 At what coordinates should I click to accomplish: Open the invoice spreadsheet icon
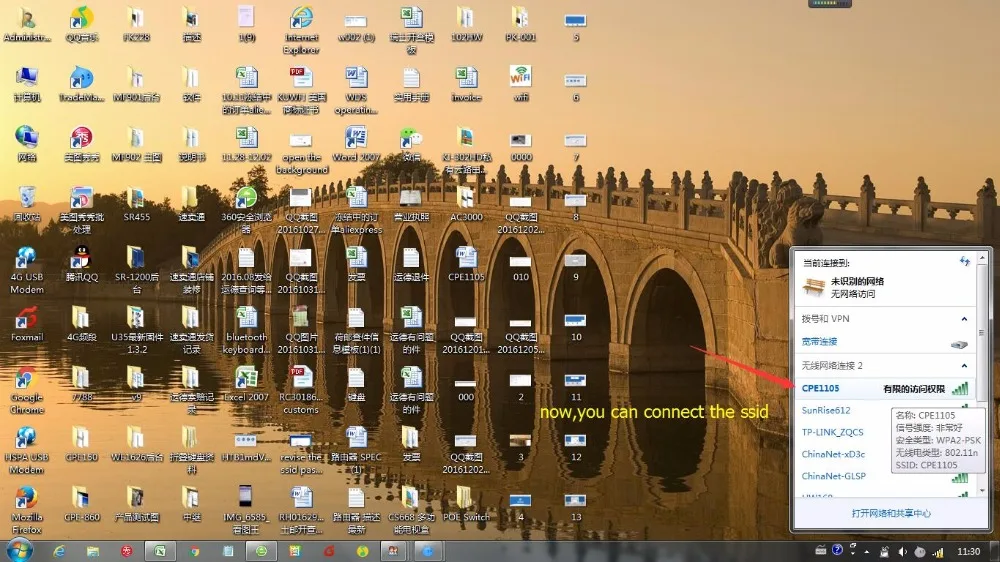pyautogui.click(x=466, y=84)
